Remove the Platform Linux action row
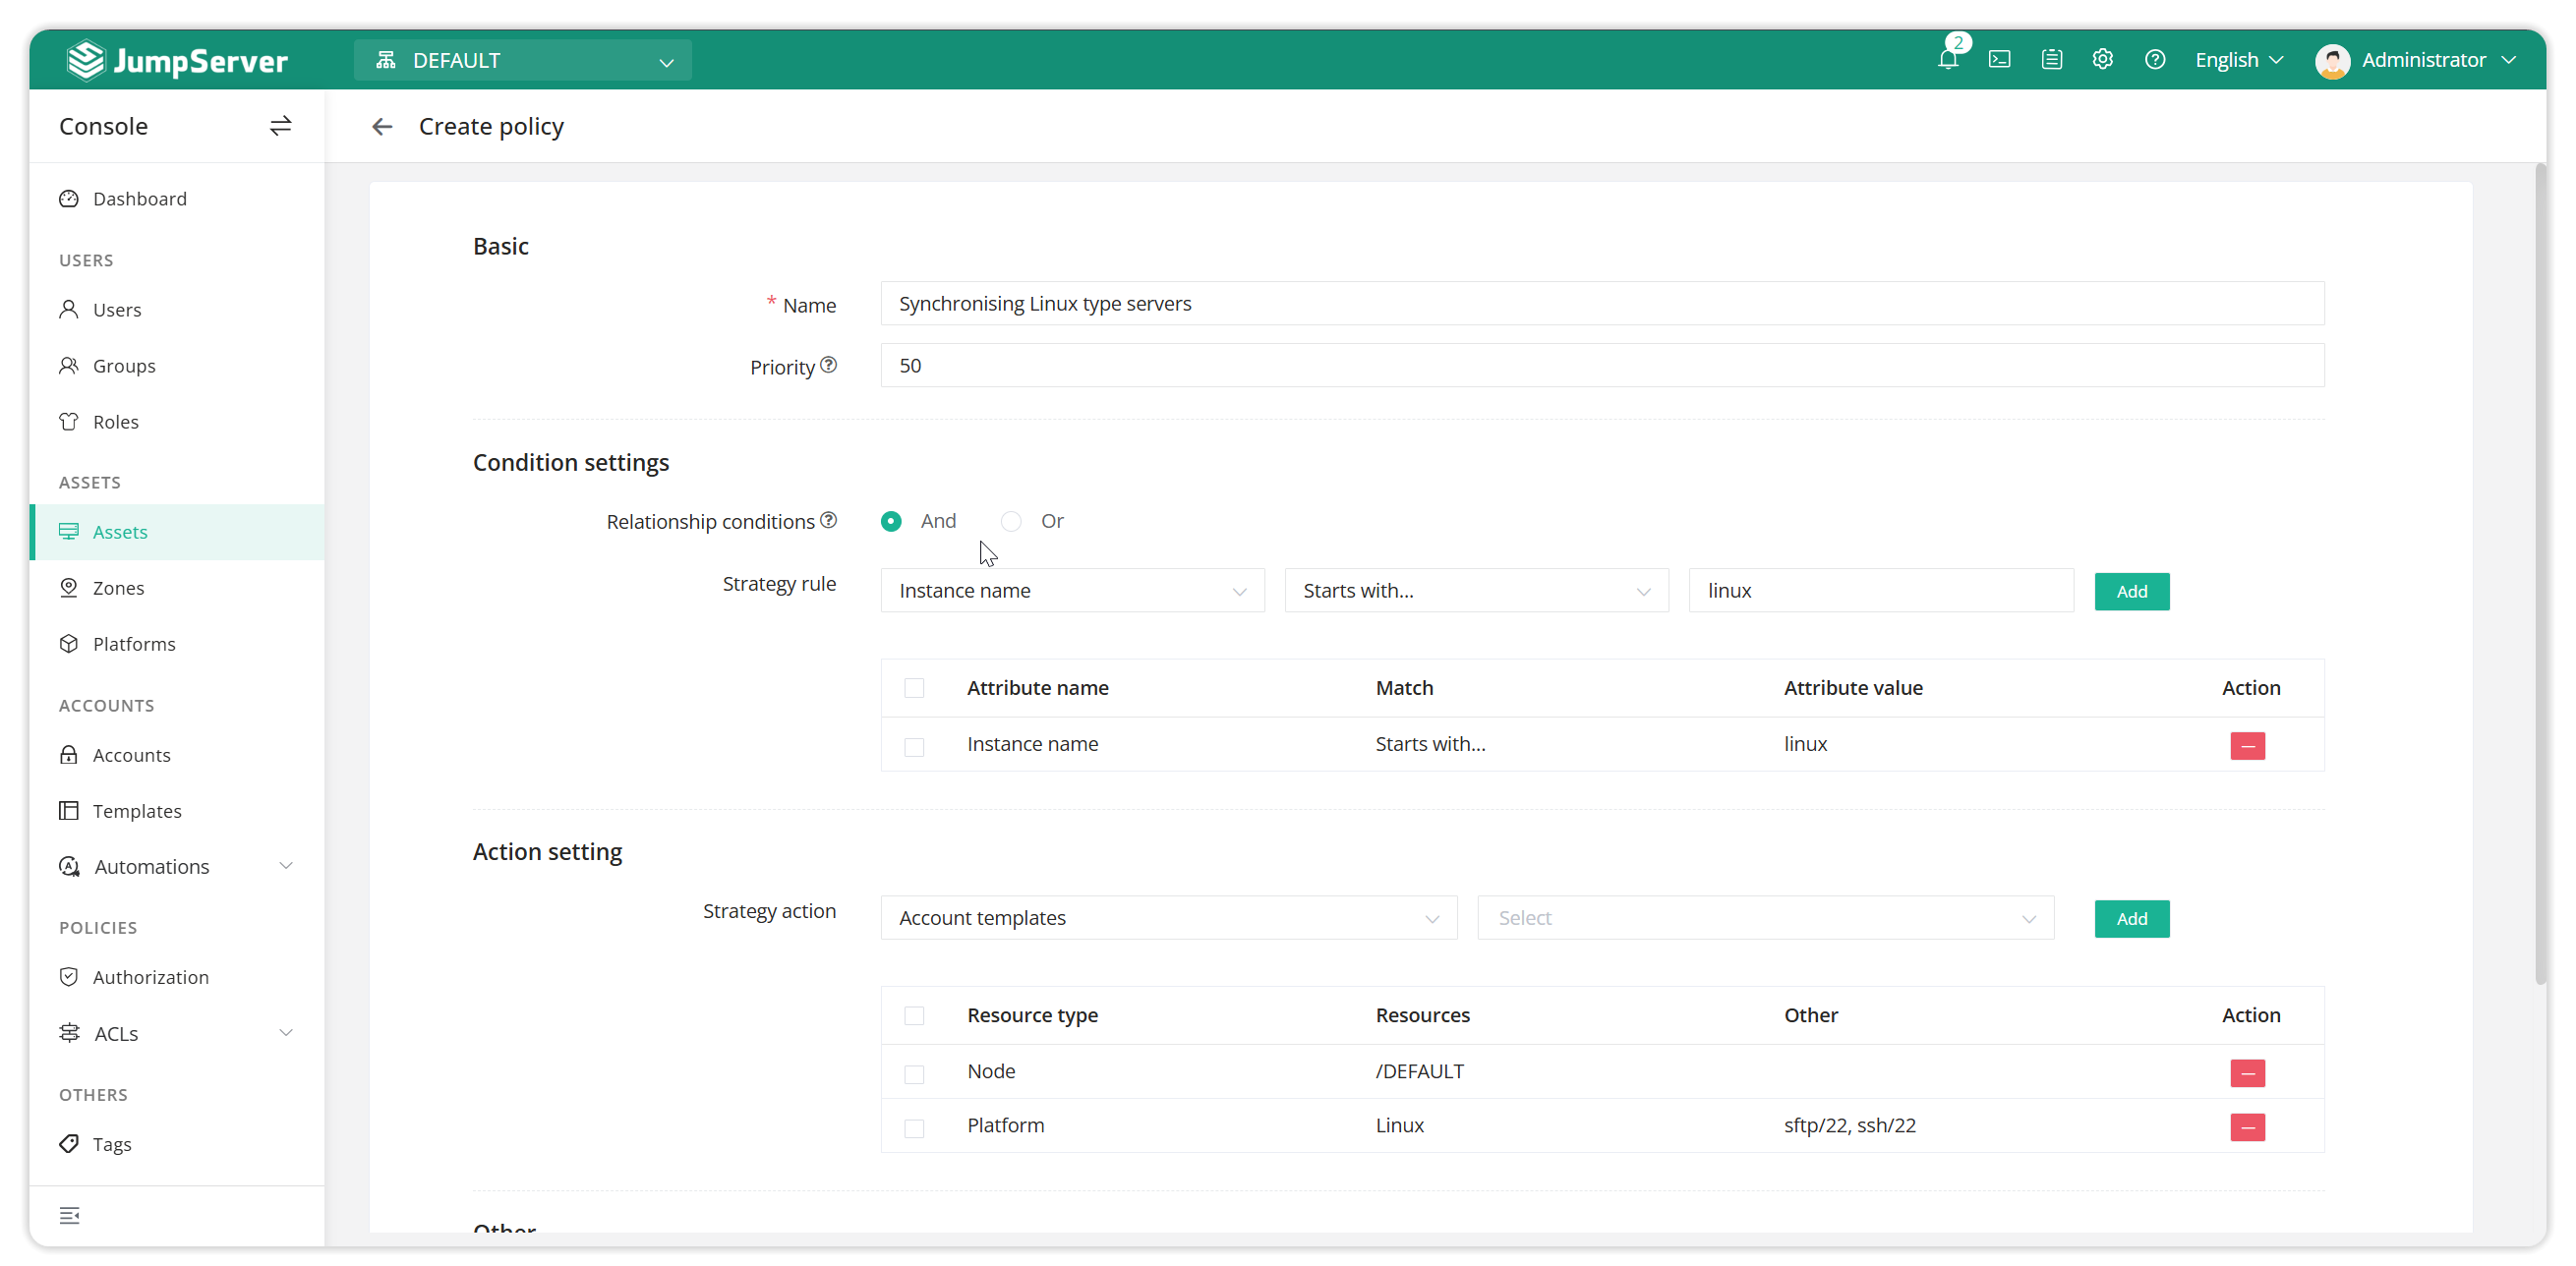The height and width of the screenshot is (1266, 2576). pos(2247,1127)
